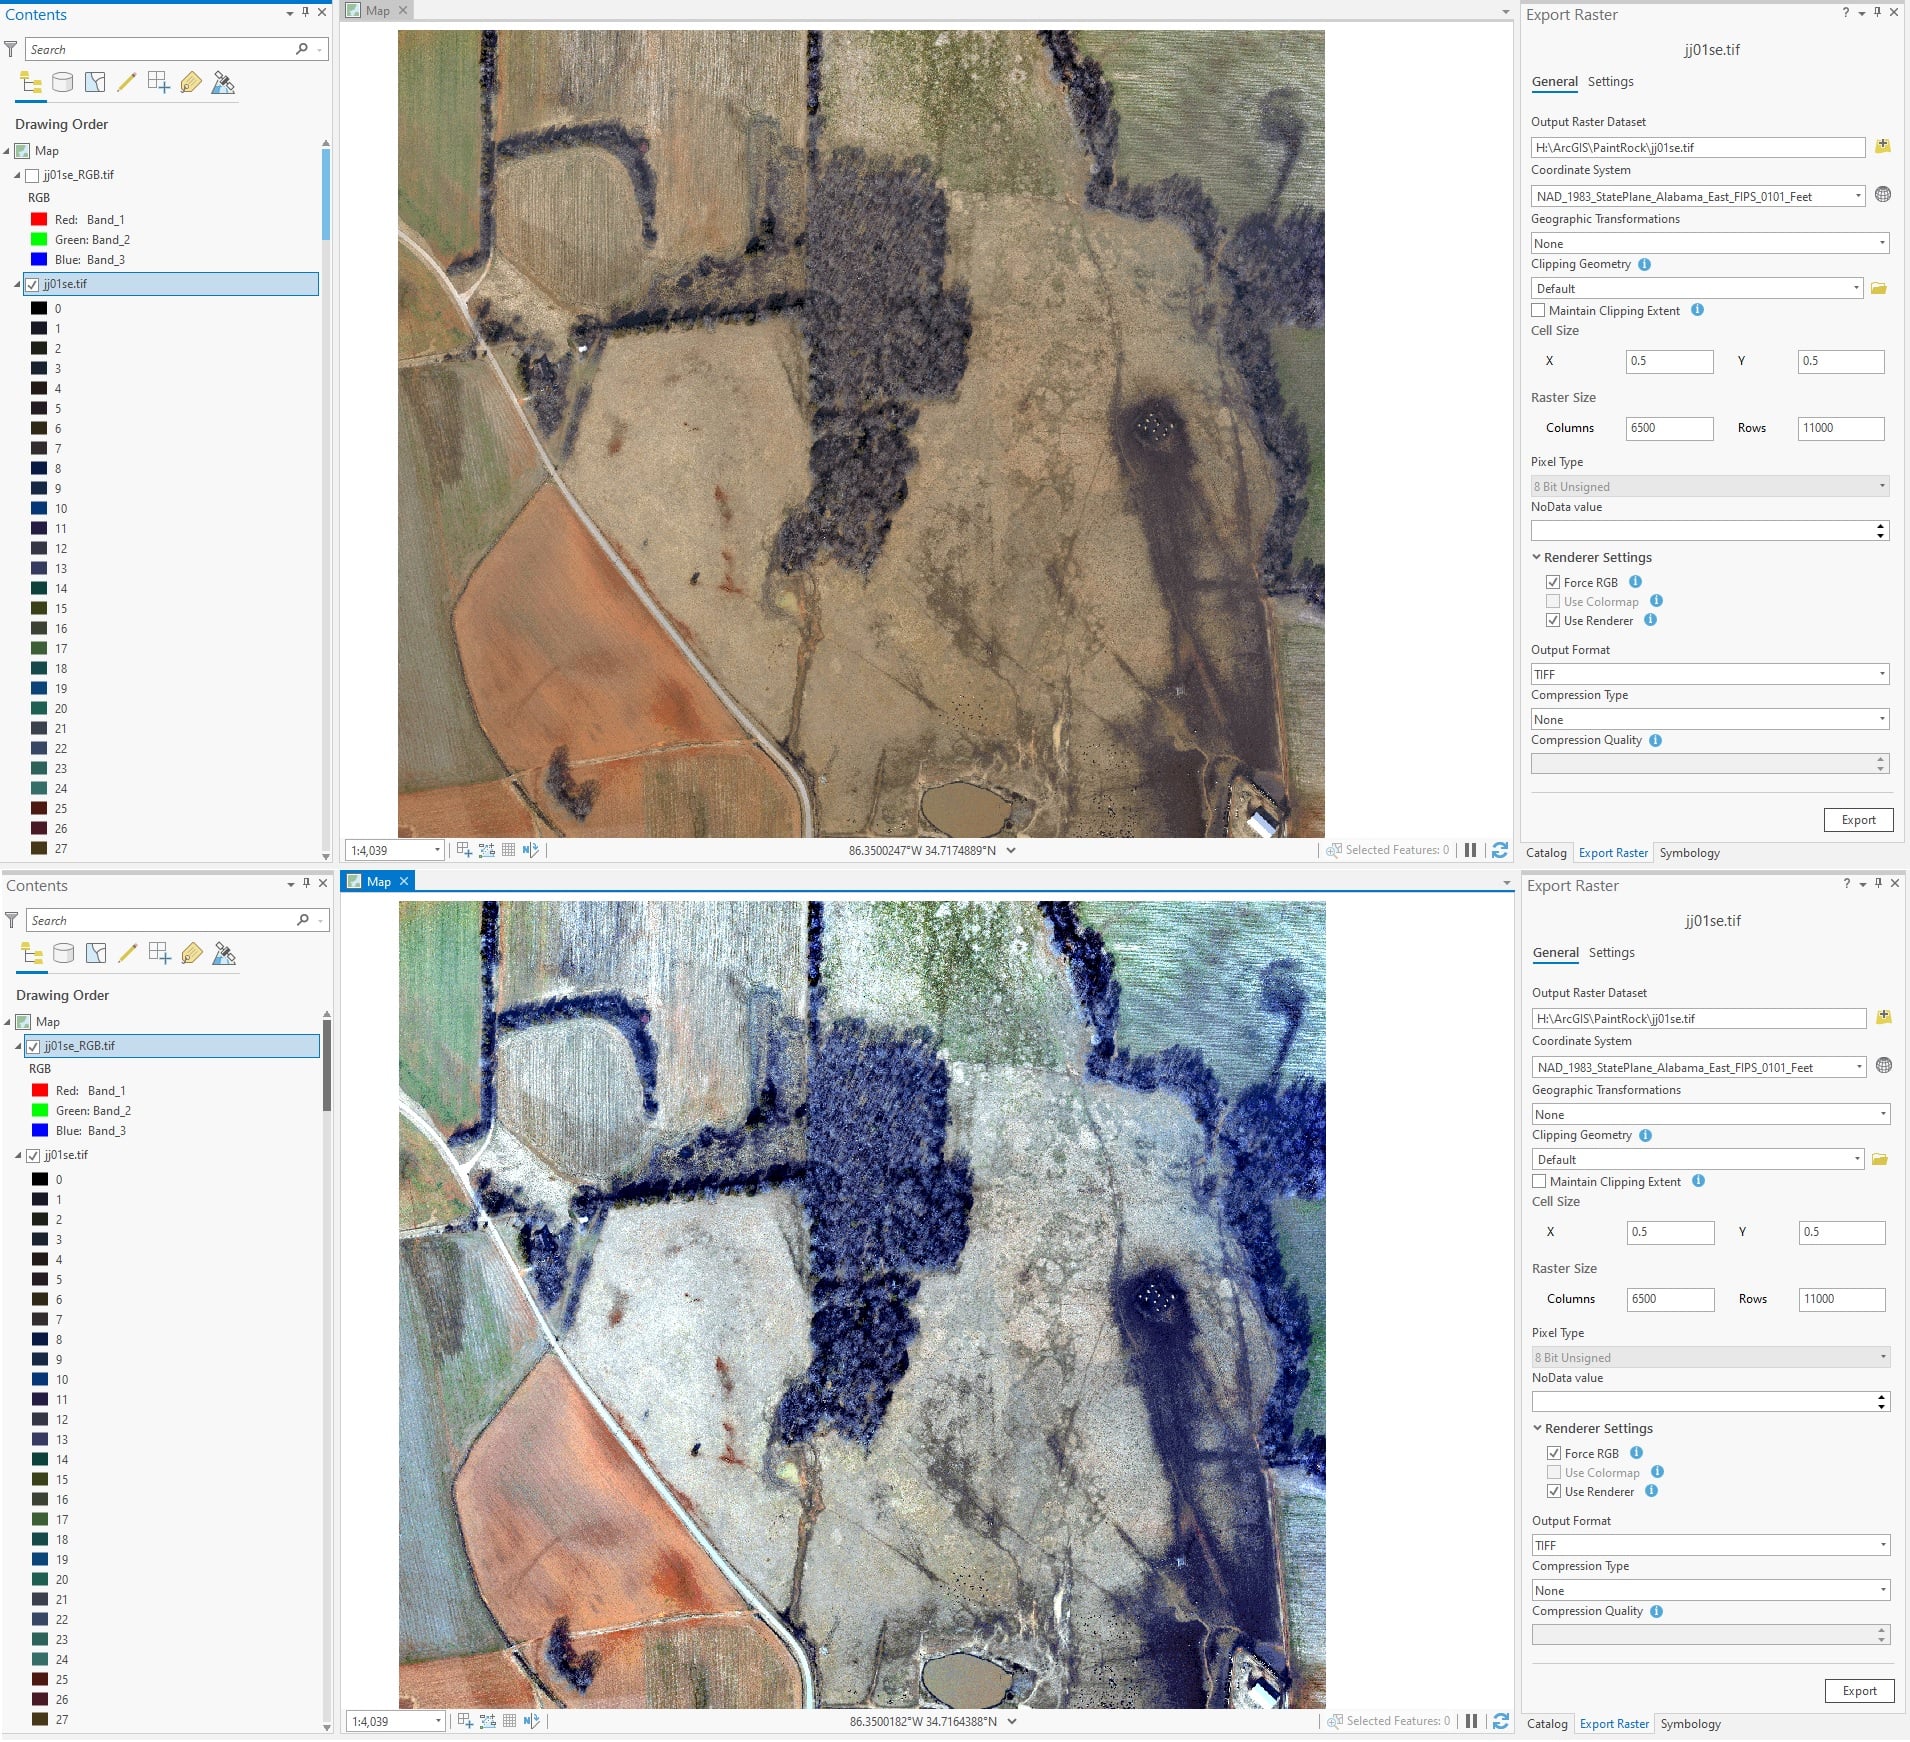
Task: Click the refresh icon in bottom map status bar
Action: [x=1501, y=1721]
